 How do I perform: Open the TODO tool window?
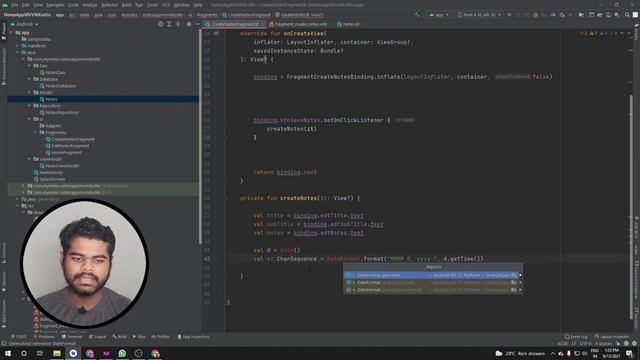(x=18, y=337)
